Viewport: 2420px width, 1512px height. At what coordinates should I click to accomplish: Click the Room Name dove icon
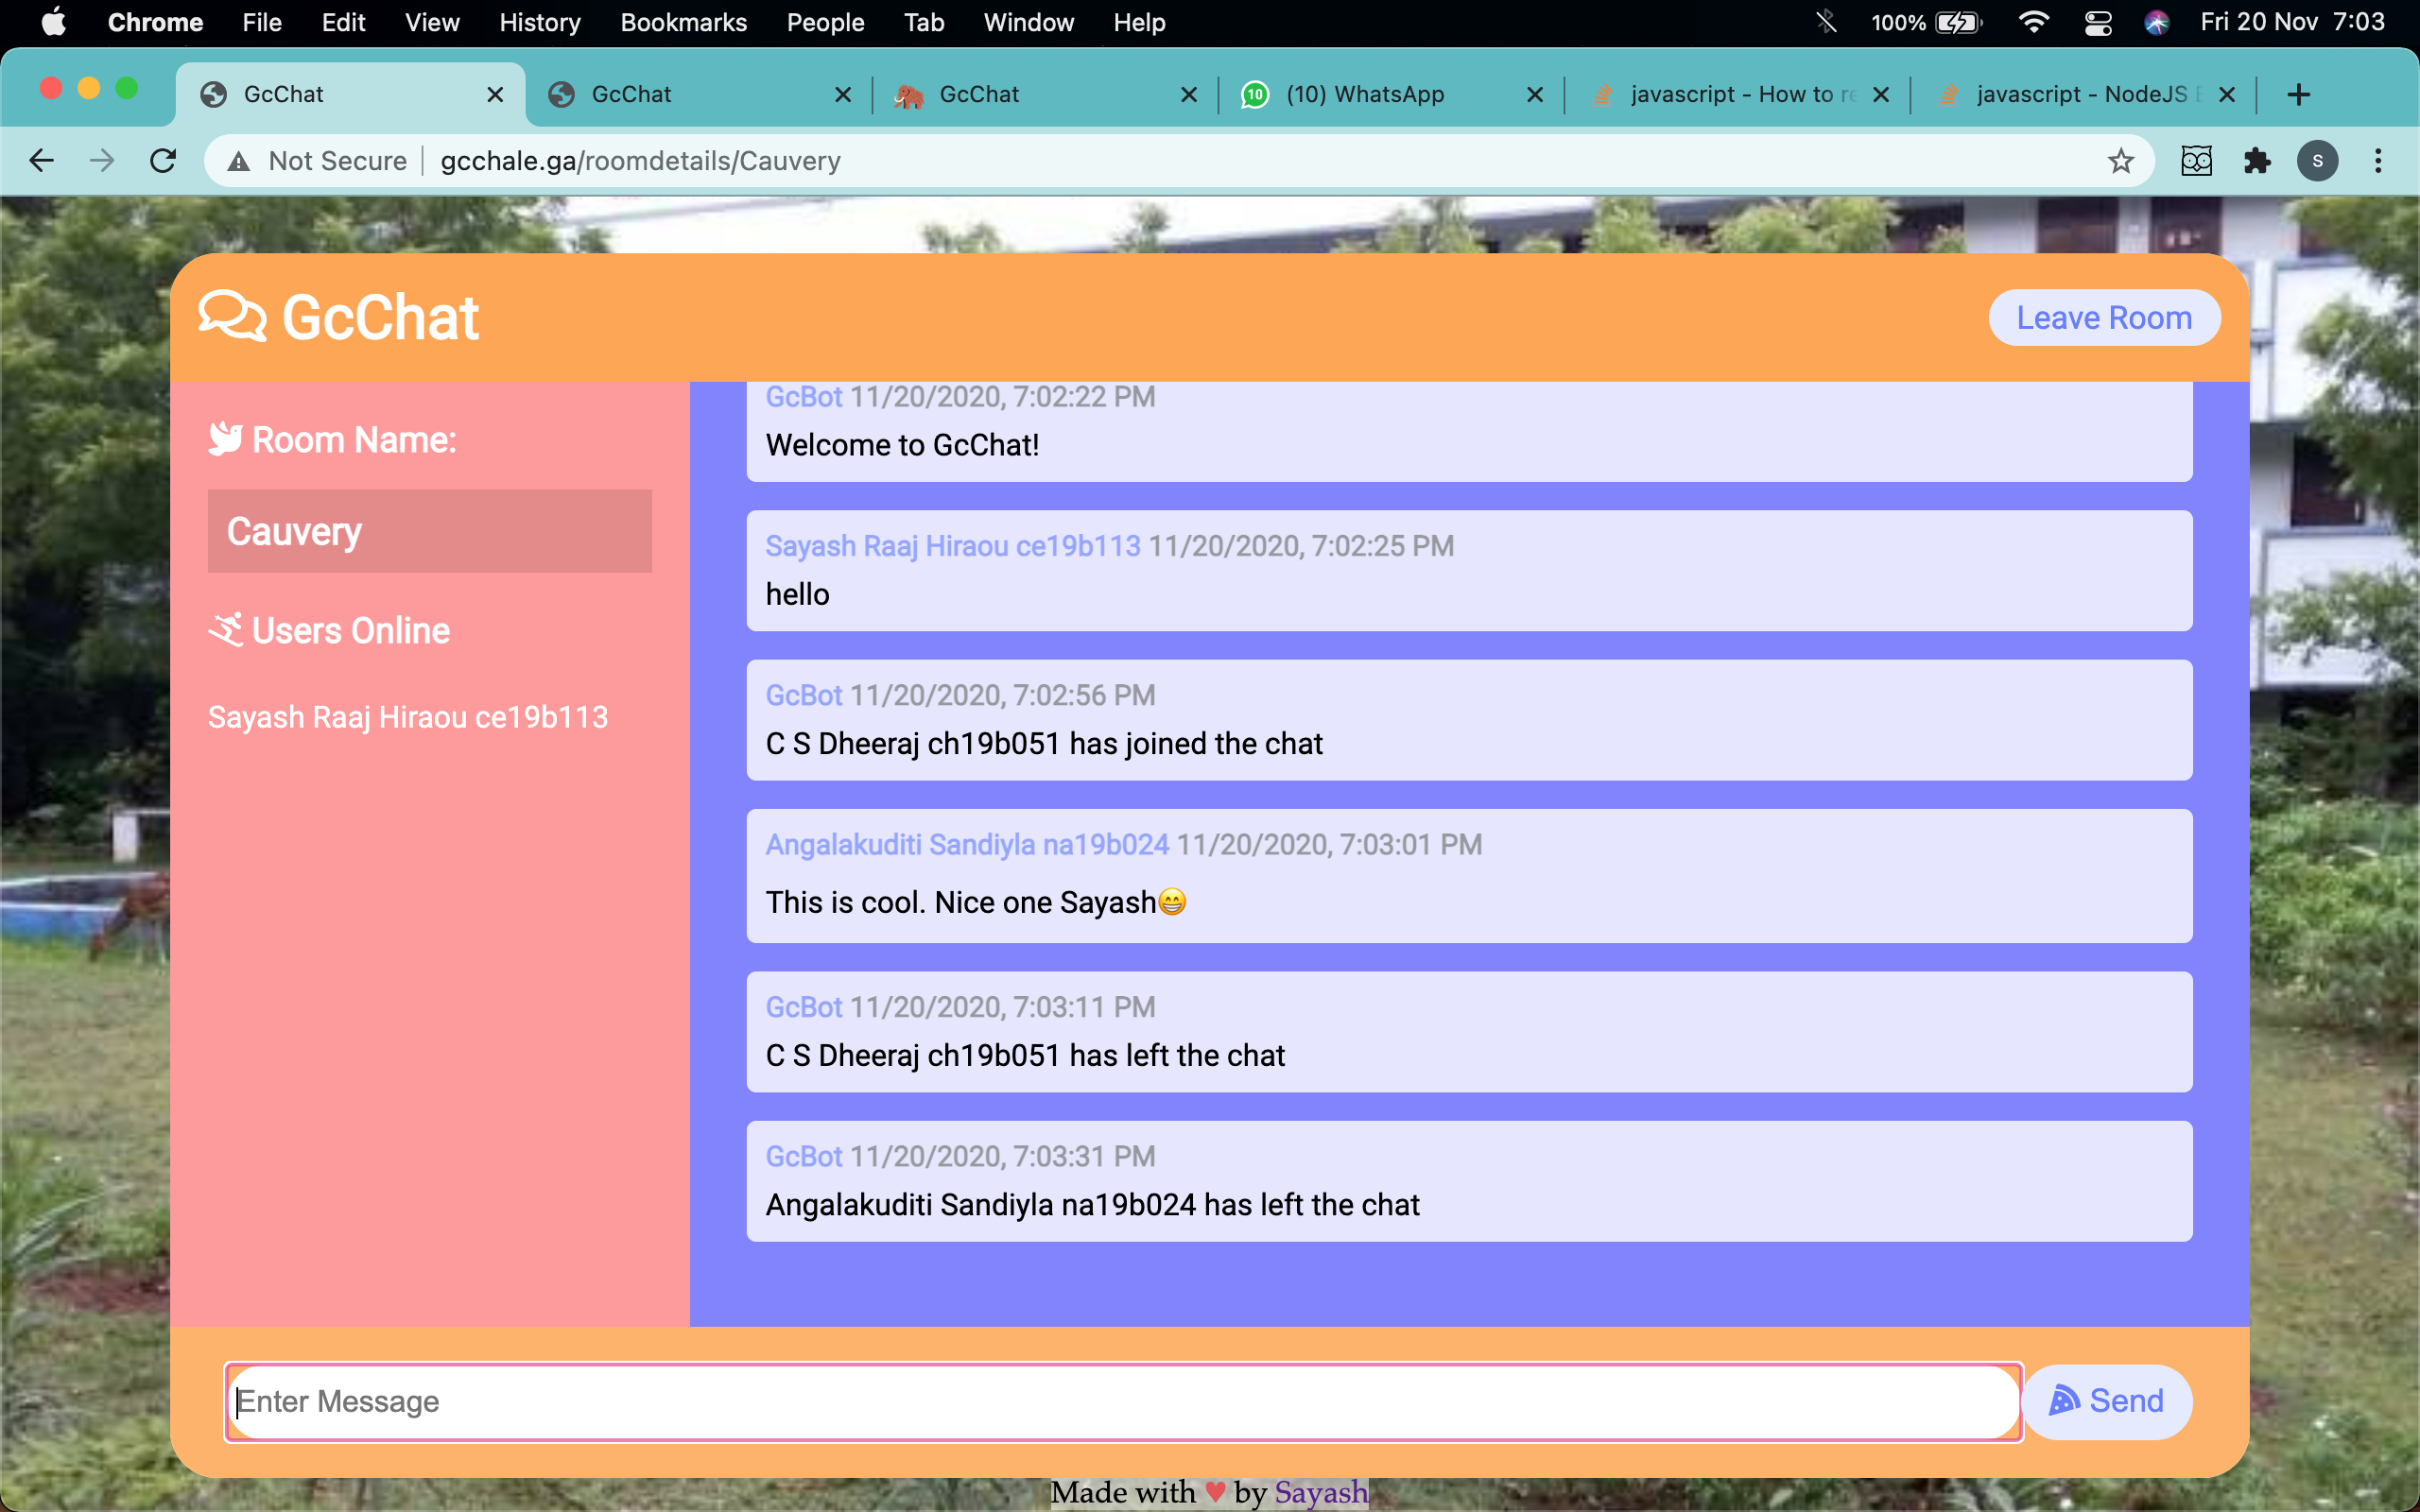[225, 439]
